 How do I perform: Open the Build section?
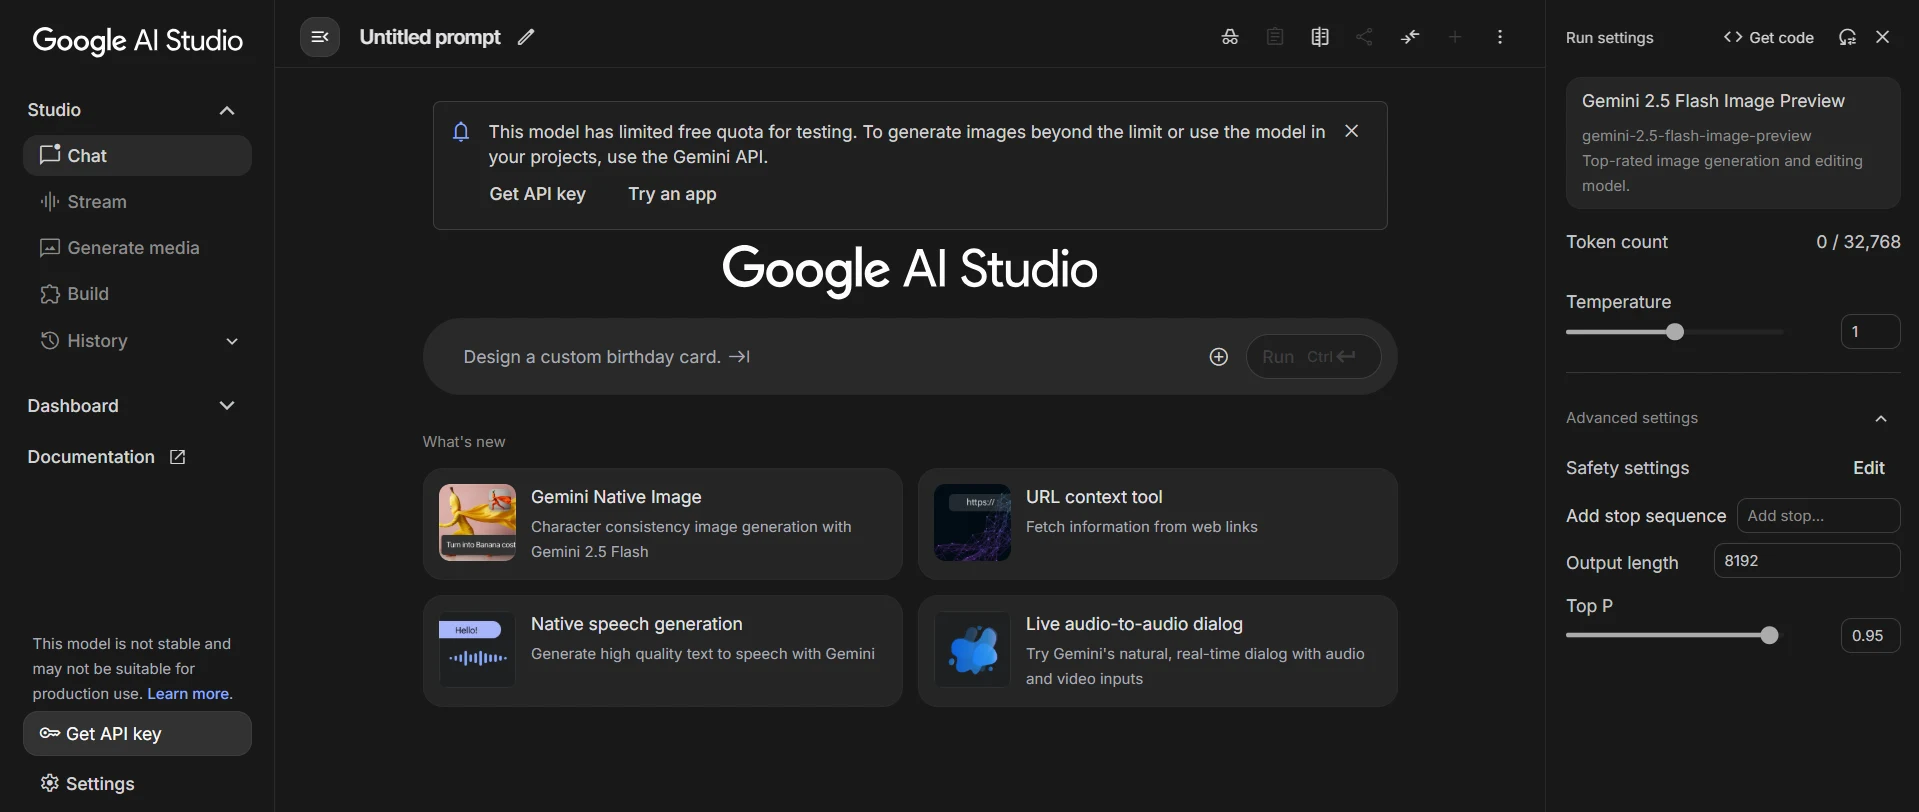click(137, 294)
